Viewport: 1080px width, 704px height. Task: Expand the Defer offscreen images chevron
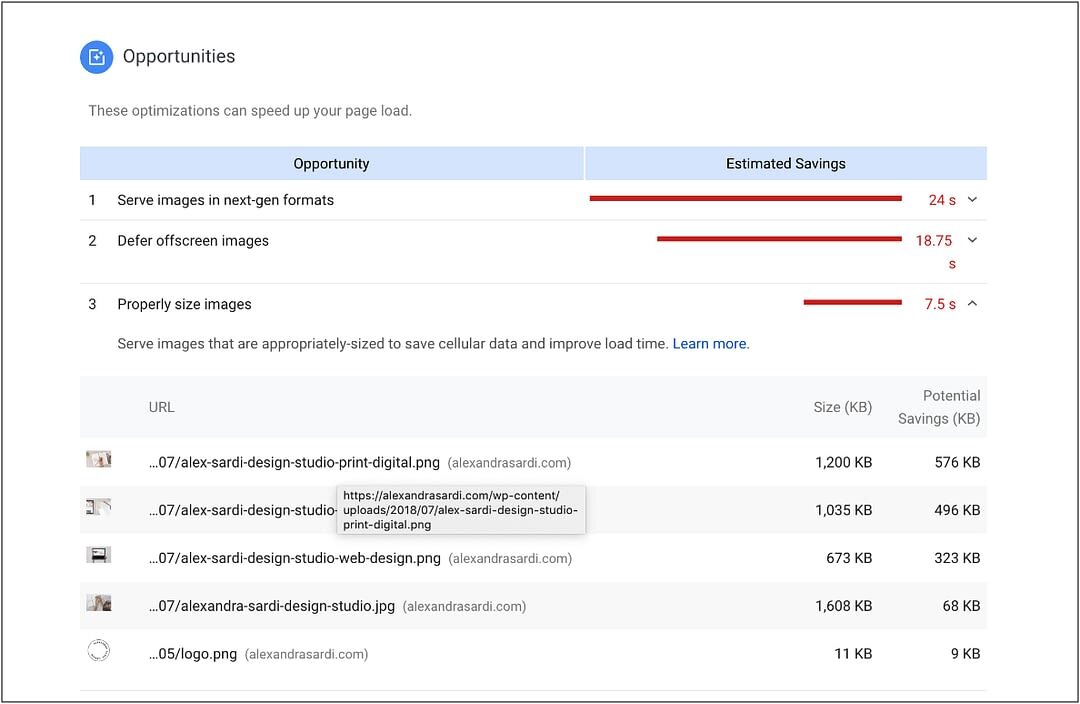click(x=972, y=240)
